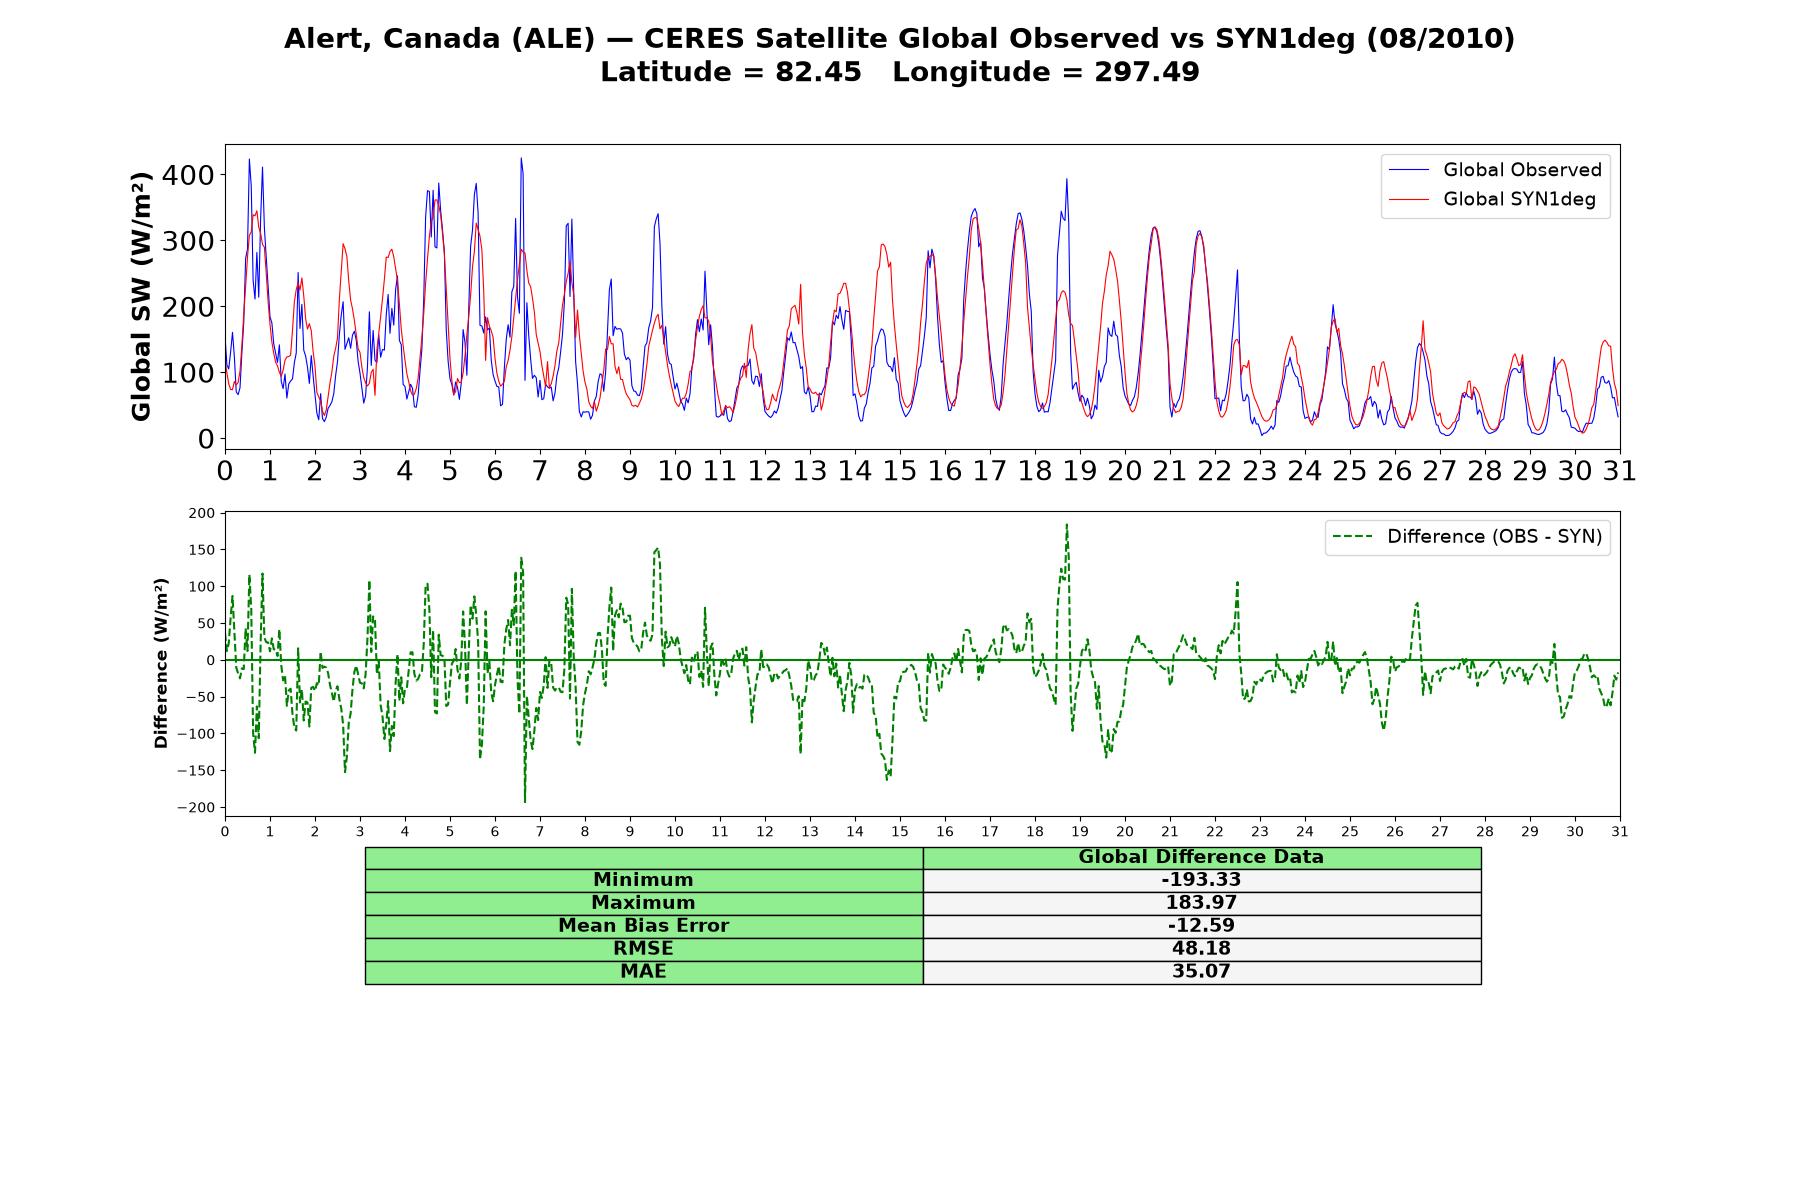Click the Difference (OBS - SYN) legend label
The height and width of the screenshot is (1200, 1800).
tap(1494, 537)
